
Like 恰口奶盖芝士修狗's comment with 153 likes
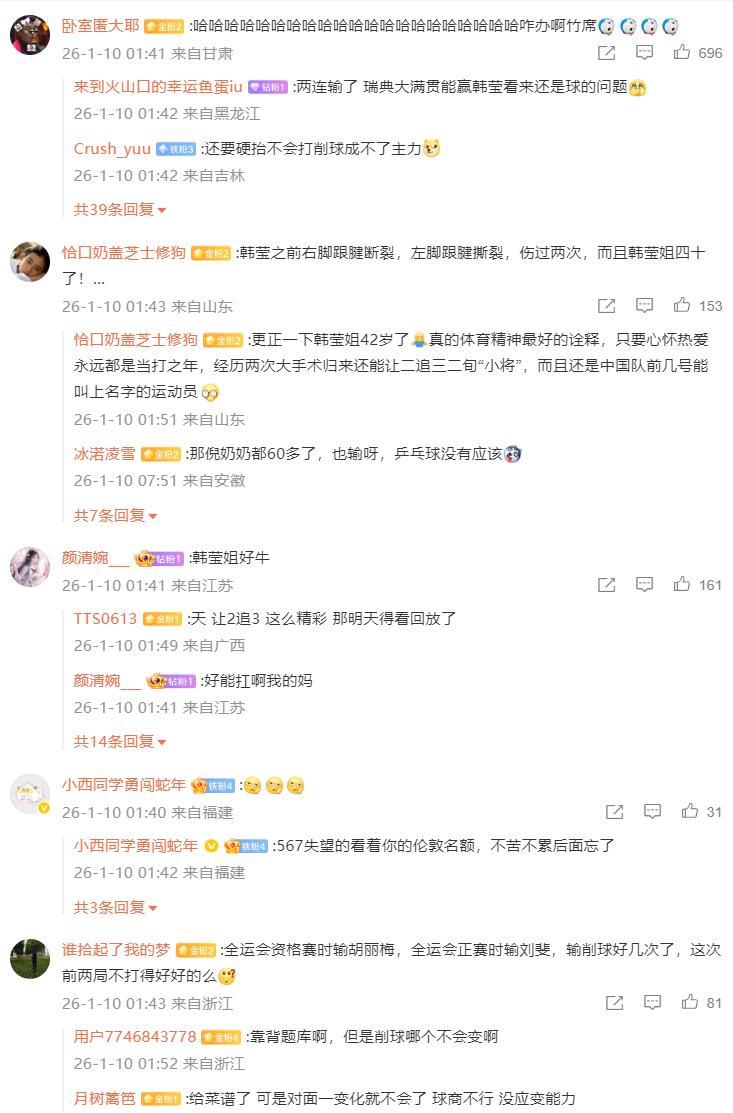pyautogui.click(x=682, y=305)
